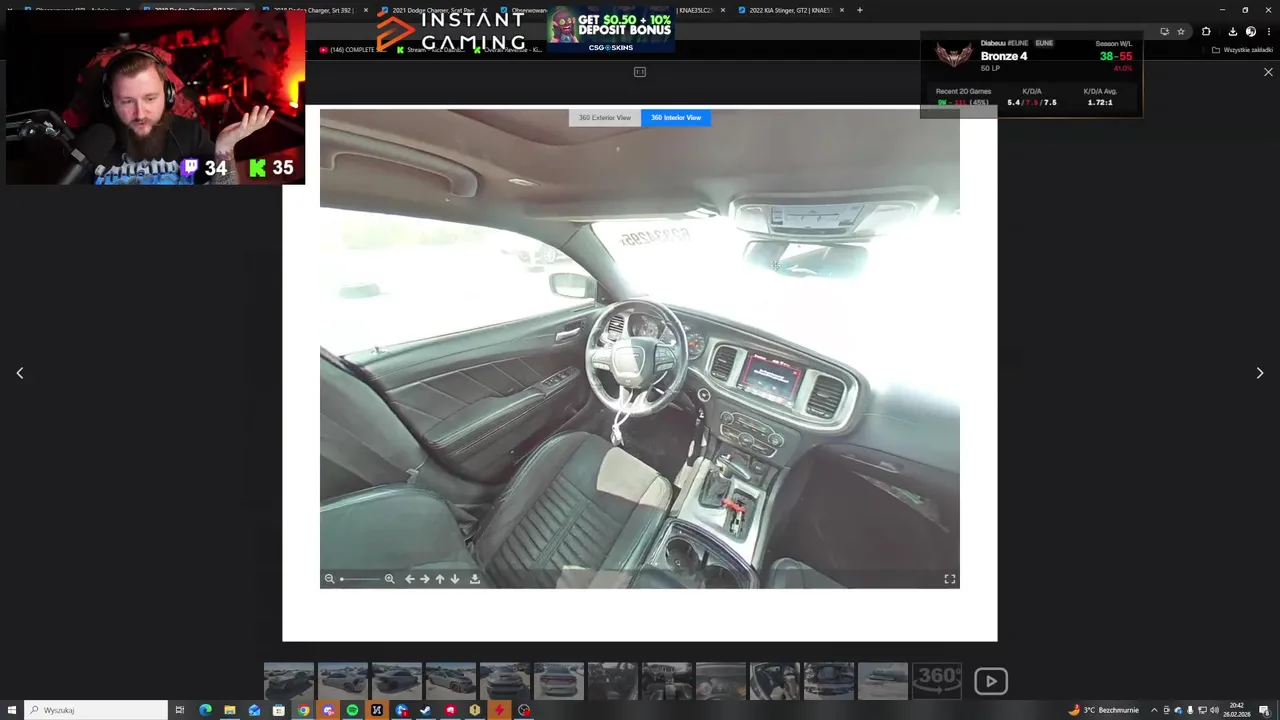1280x720 pixels.
Task: Rotate the 360 view right with arrow
Action: pos(424,579)
